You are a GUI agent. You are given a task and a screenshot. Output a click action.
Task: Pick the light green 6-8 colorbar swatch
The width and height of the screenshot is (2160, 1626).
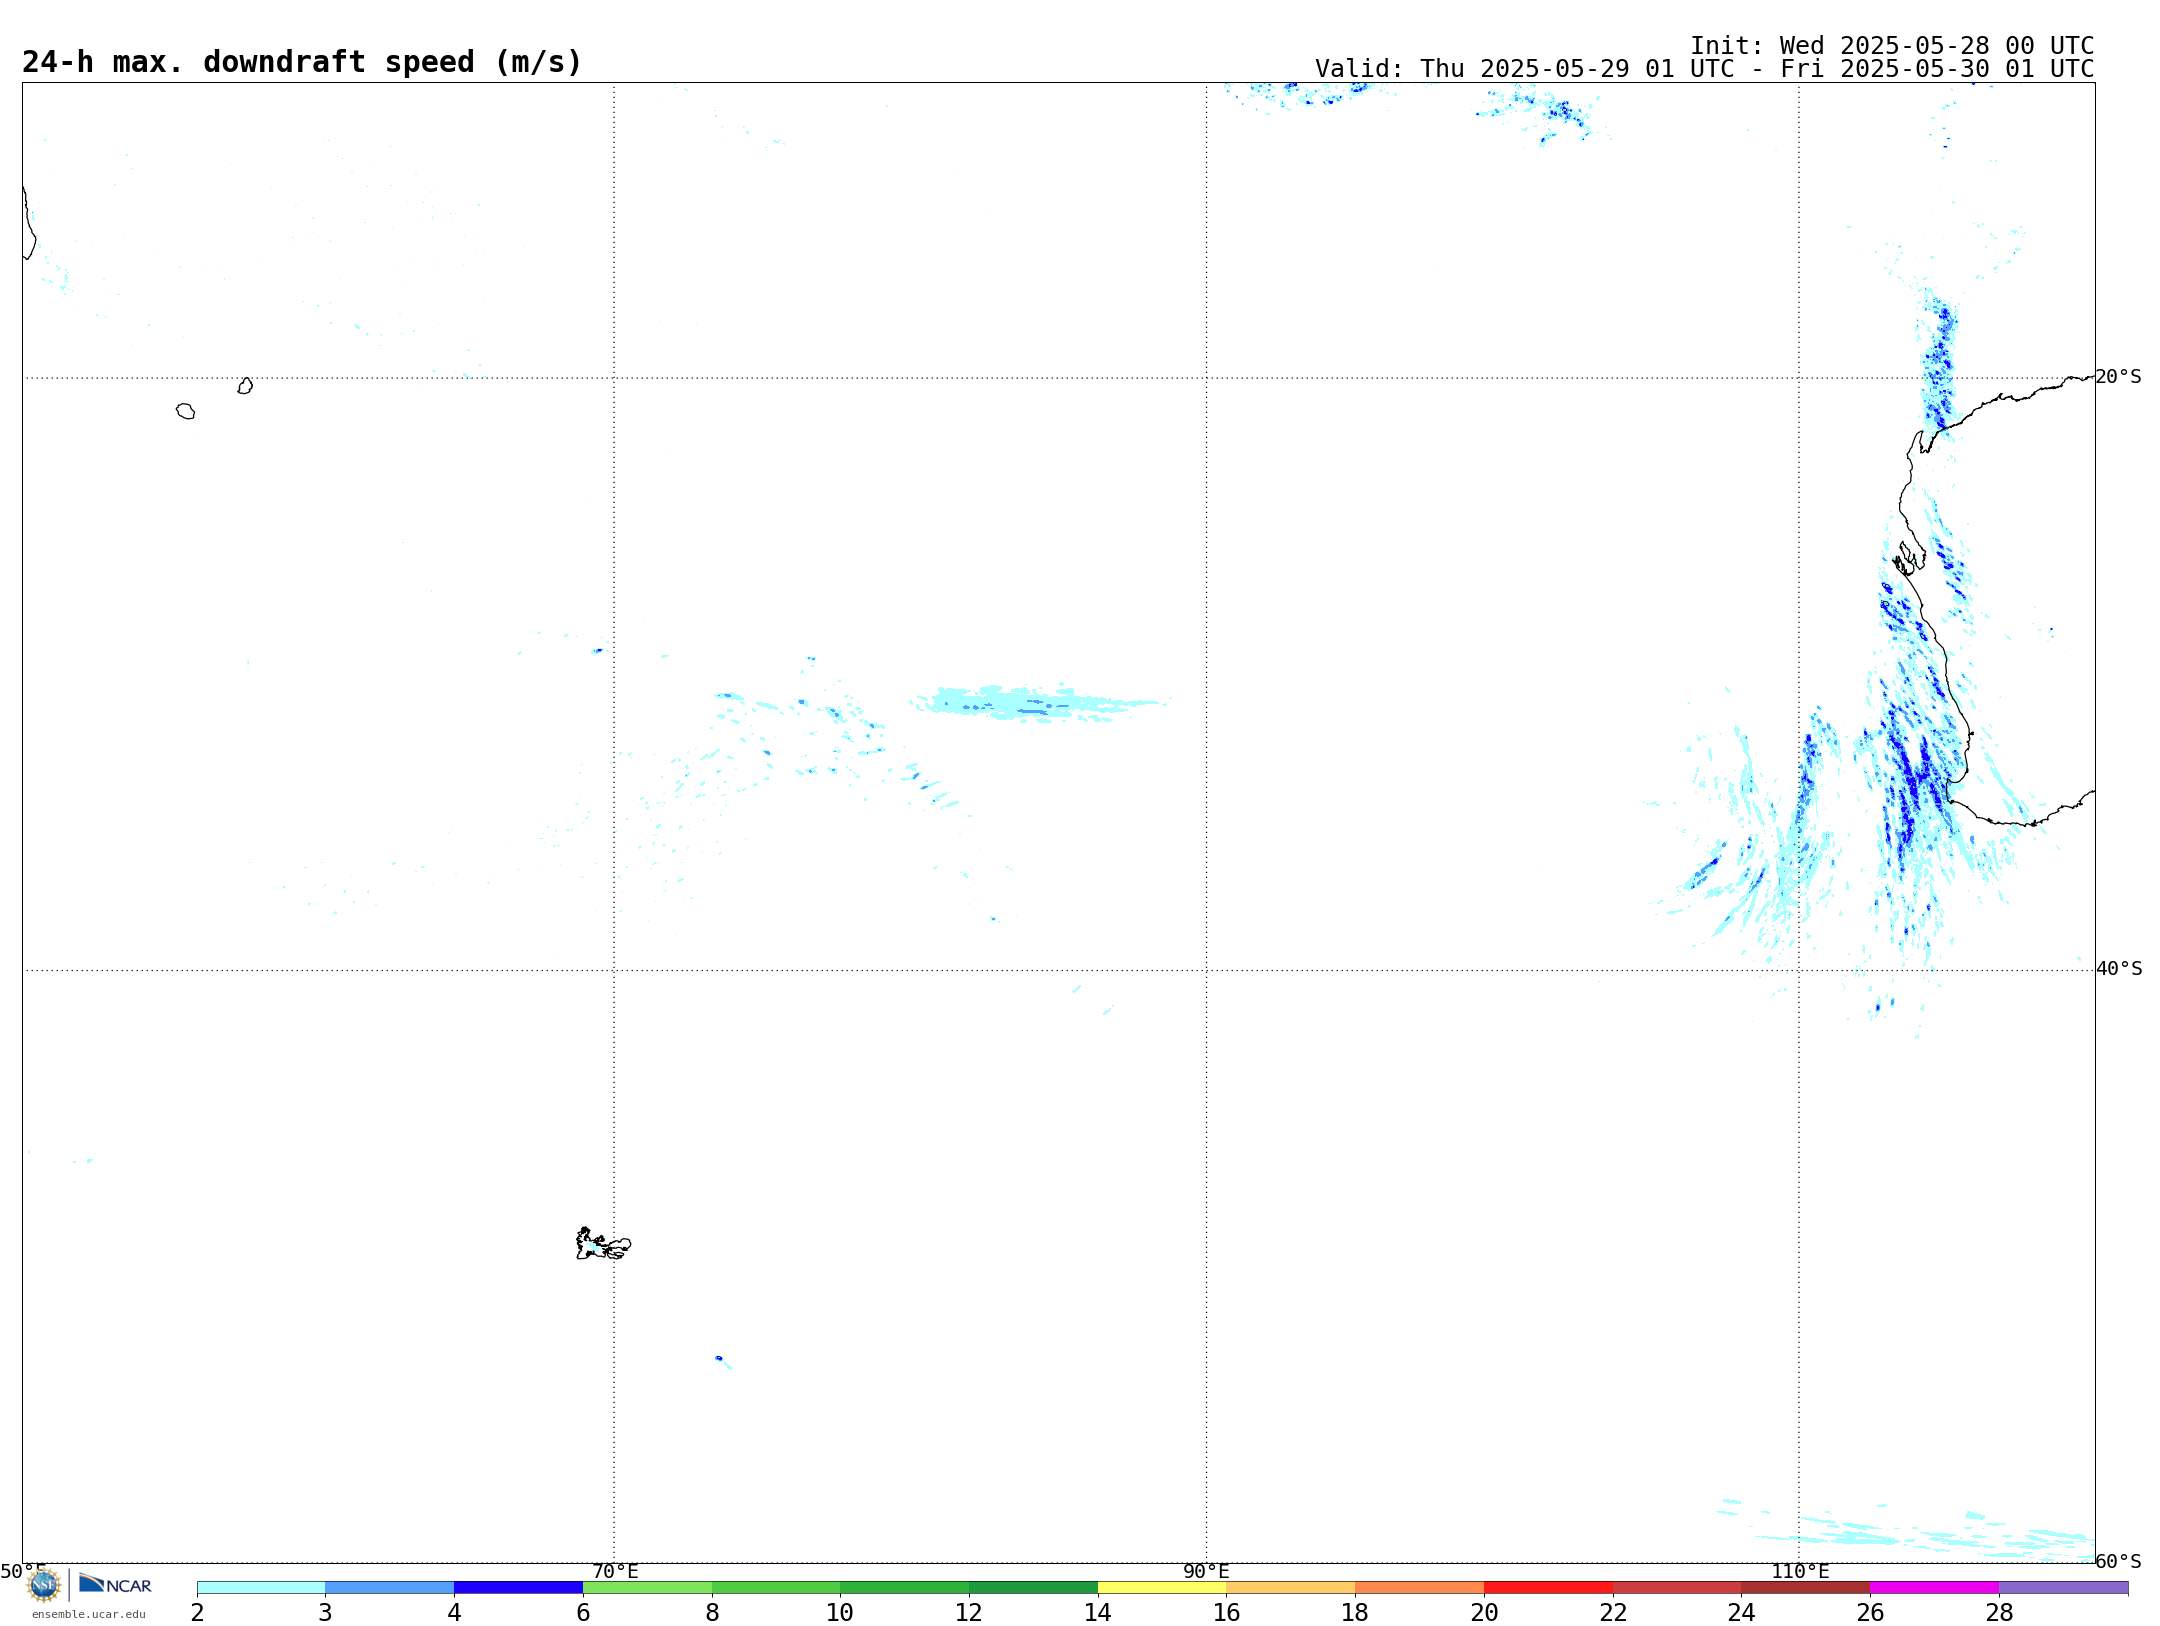point(647,1588)
